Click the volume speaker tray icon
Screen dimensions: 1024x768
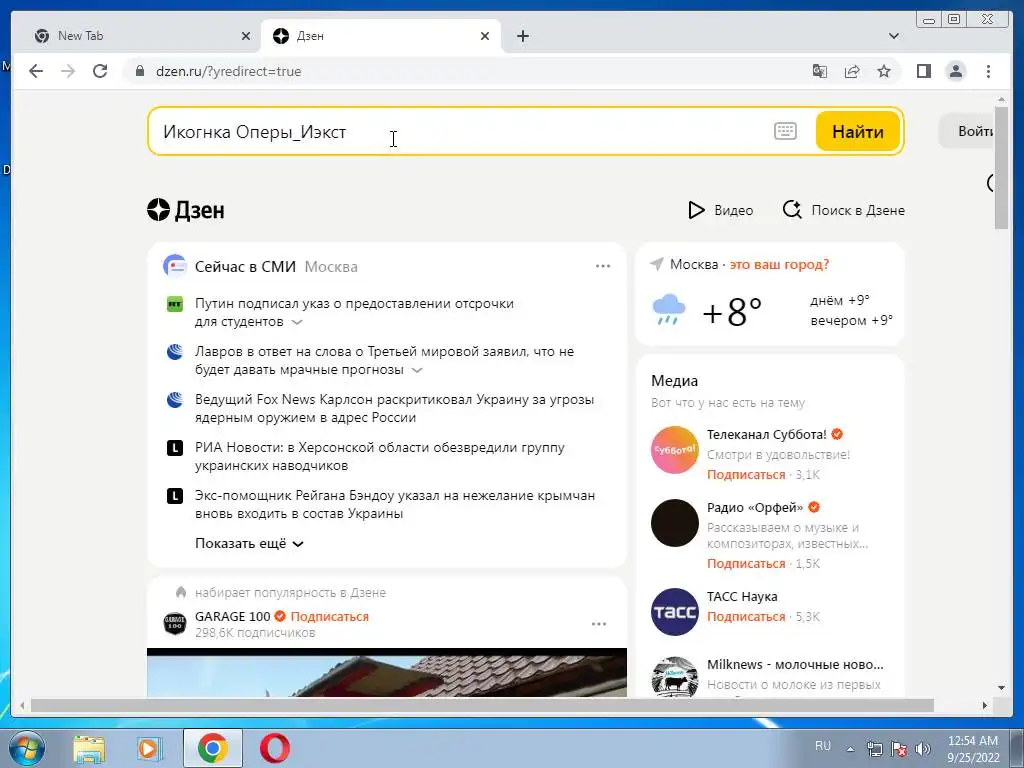coord(923,749)
